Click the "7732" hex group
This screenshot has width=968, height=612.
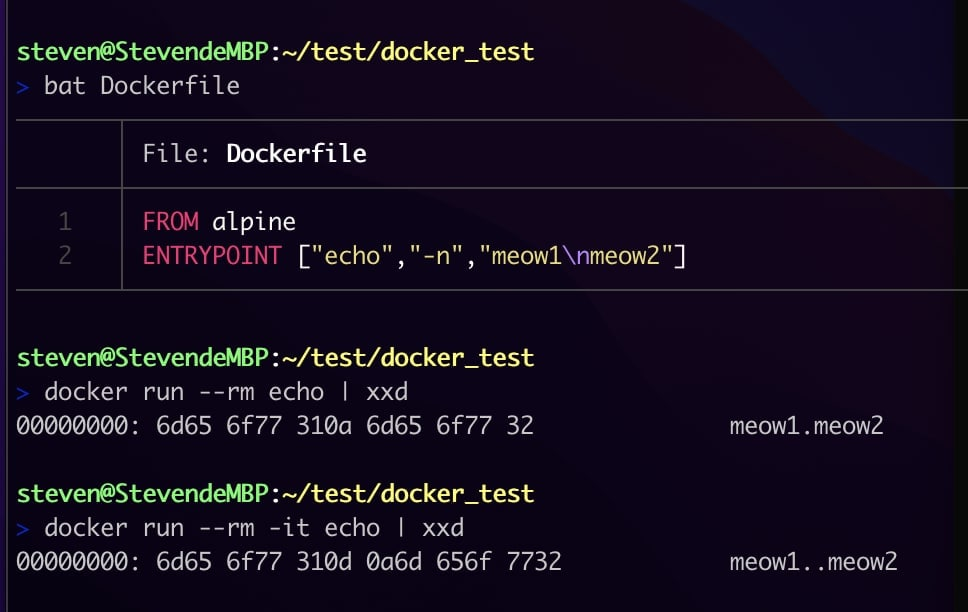[533, 562]
